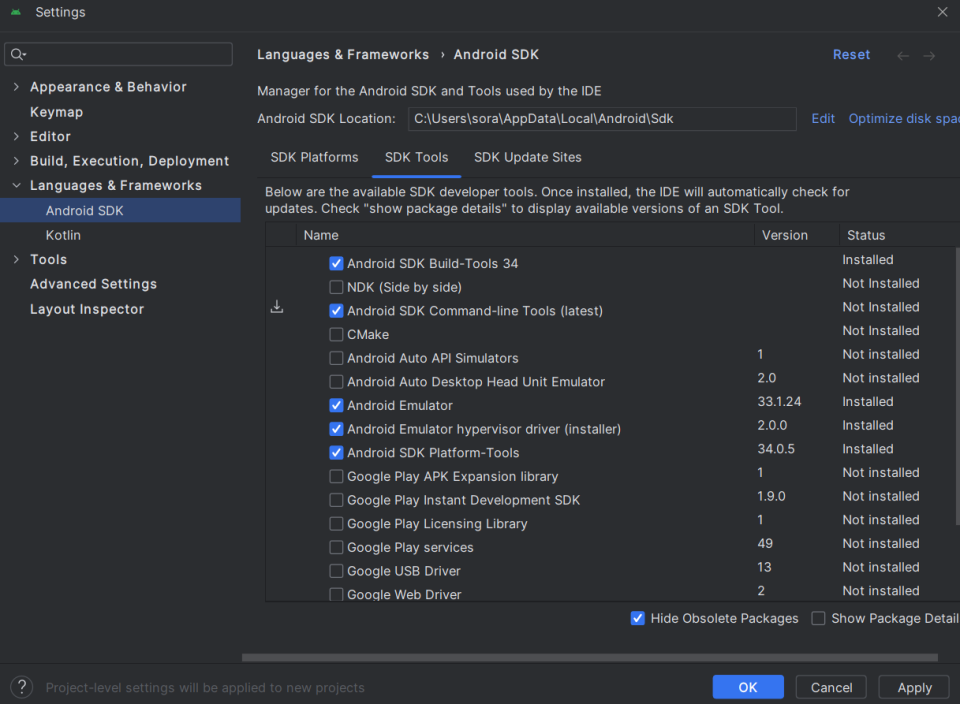Image resolution: width=960 pixels, height=704 pixels.
Task: Enable NDK (Side by side) package
Action: (337, 286)
